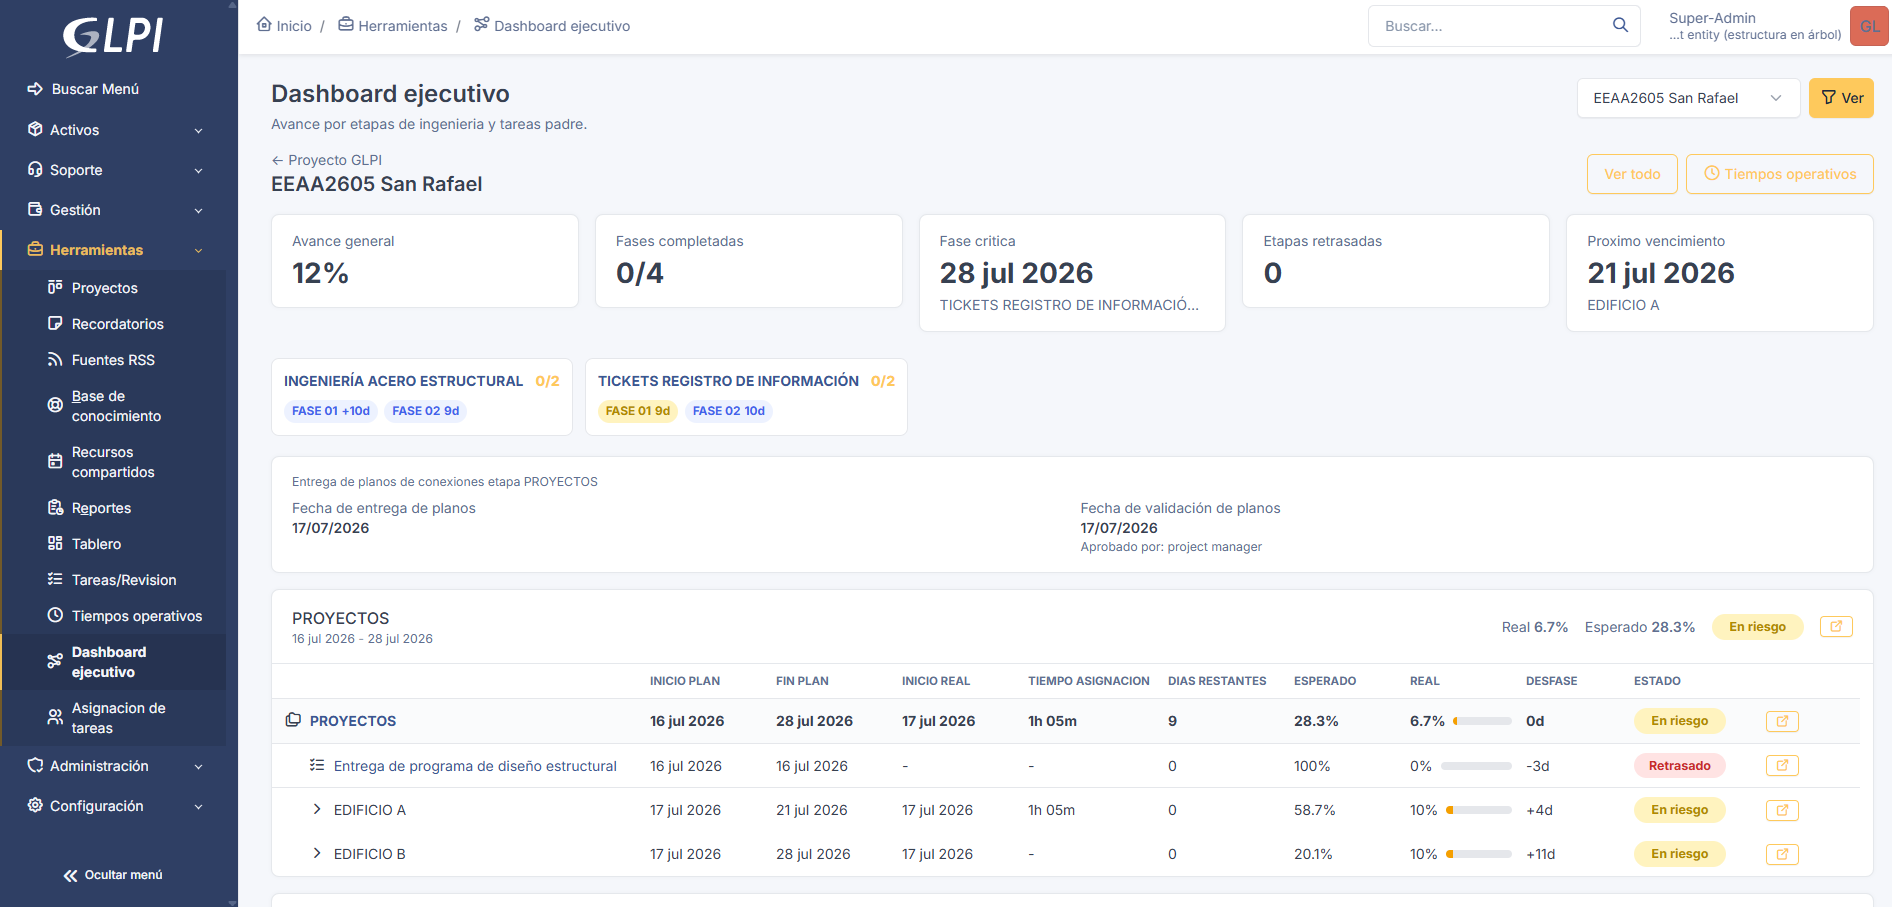This screenshot has height=907, width=1892.
Task: Expand the Activos menu chevron
Action: click(198, 131)
